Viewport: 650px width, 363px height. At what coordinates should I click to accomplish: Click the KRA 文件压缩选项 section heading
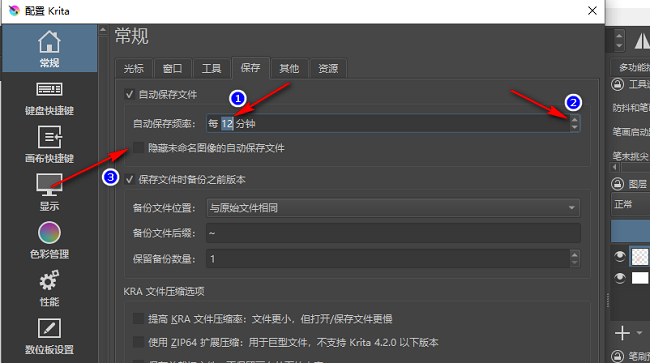(164, 291)
